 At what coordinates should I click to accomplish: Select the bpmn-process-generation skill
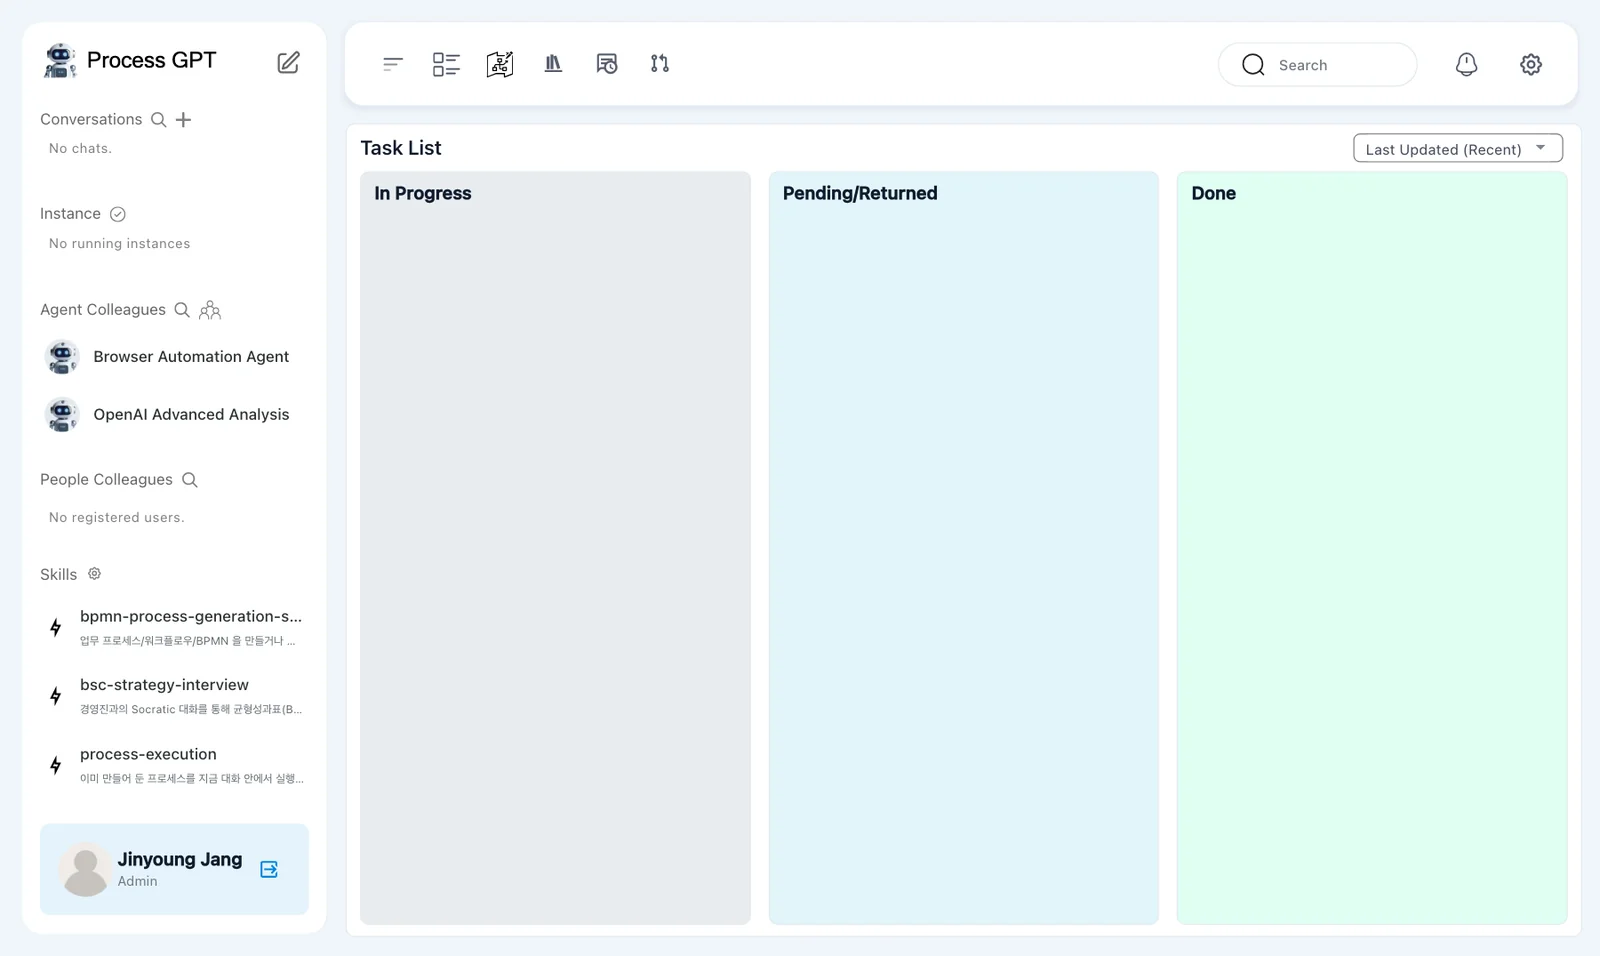coord(174,627)
